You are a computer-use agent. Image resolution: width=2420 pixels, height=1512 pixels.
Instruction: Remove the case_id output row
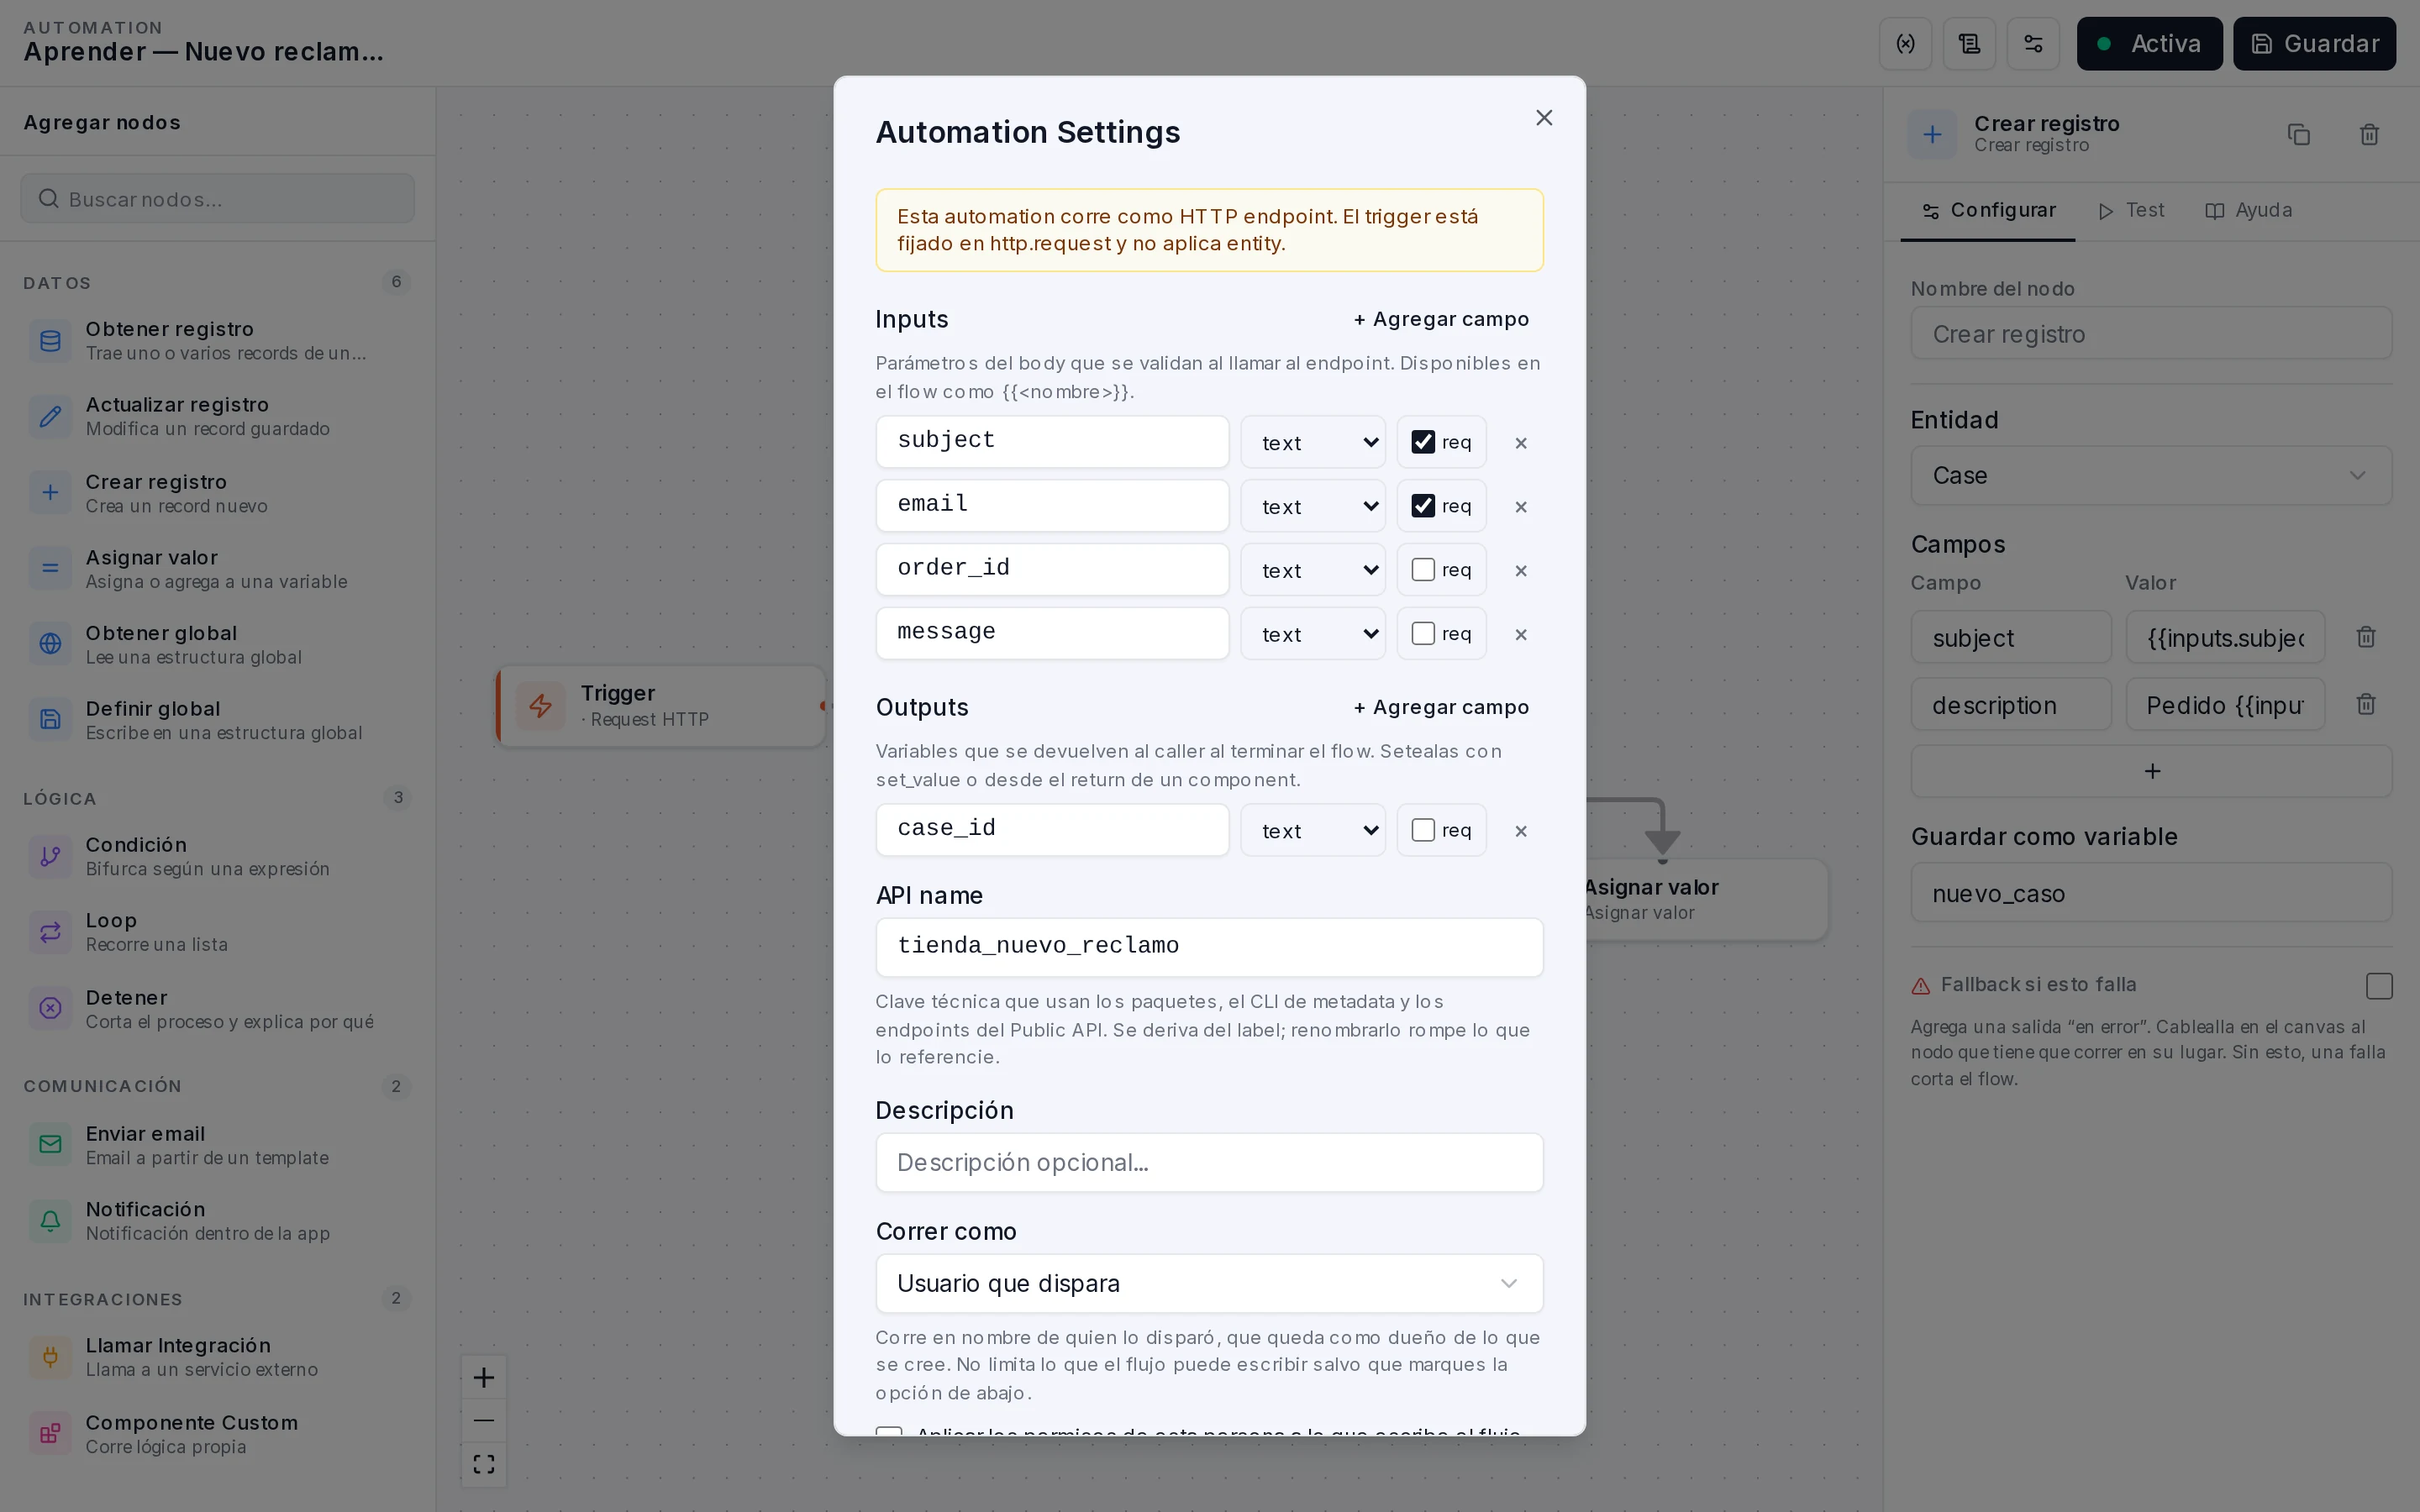click(1521, 831)
